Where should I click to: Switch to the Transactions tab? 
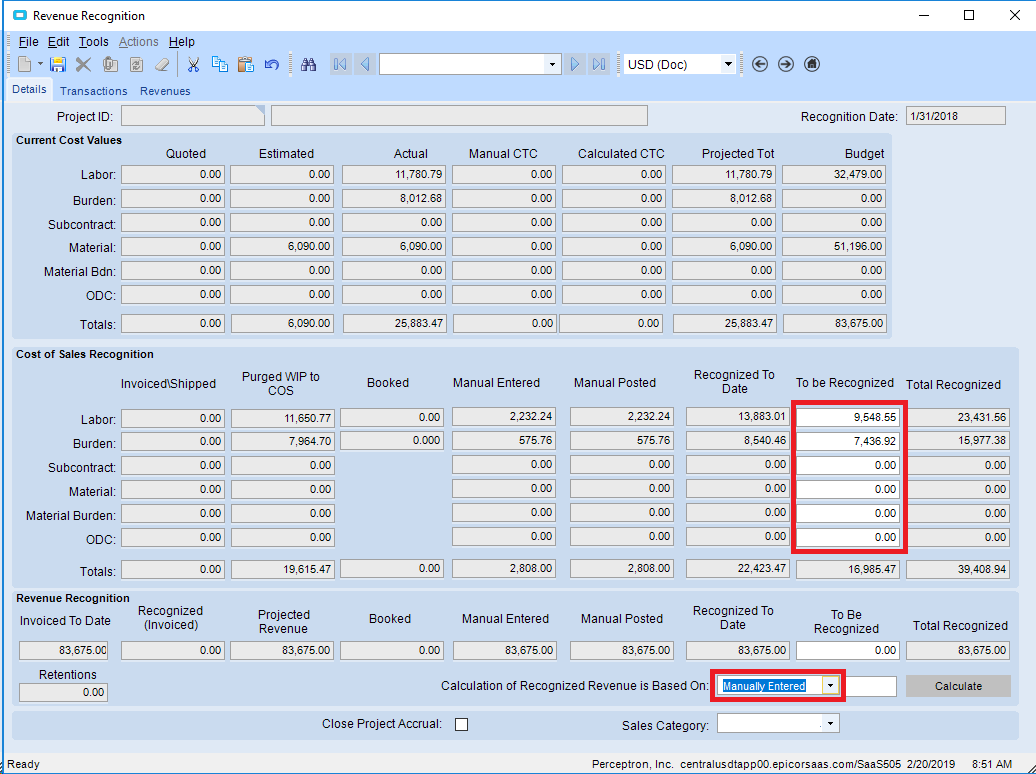click(x=93, y=91)
